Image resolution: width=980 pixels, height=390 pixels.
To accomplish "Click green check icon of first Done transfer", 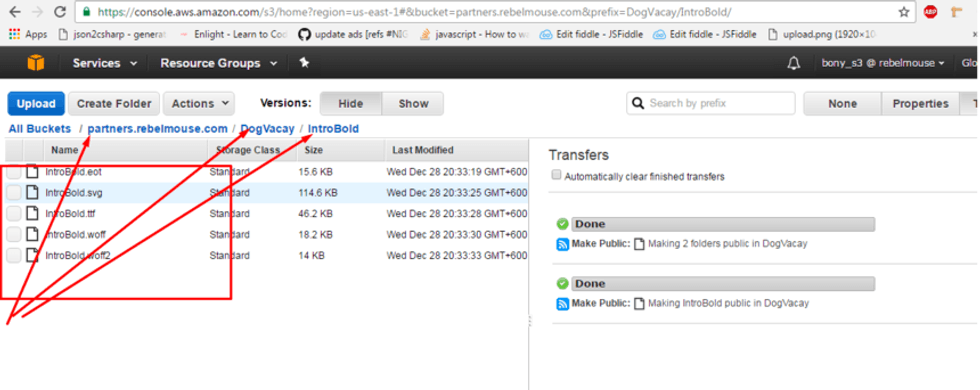I will pos(562,224).
